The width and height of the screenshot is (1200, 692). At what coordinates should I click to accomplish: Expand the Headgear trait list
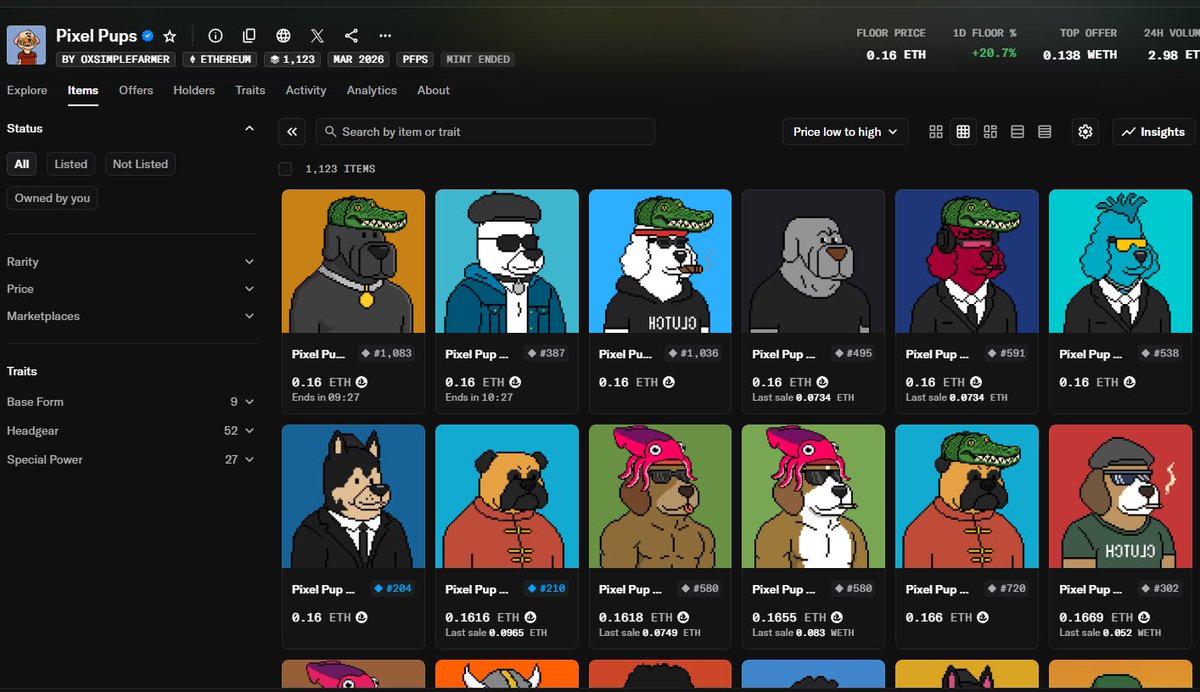click(130, 431)
